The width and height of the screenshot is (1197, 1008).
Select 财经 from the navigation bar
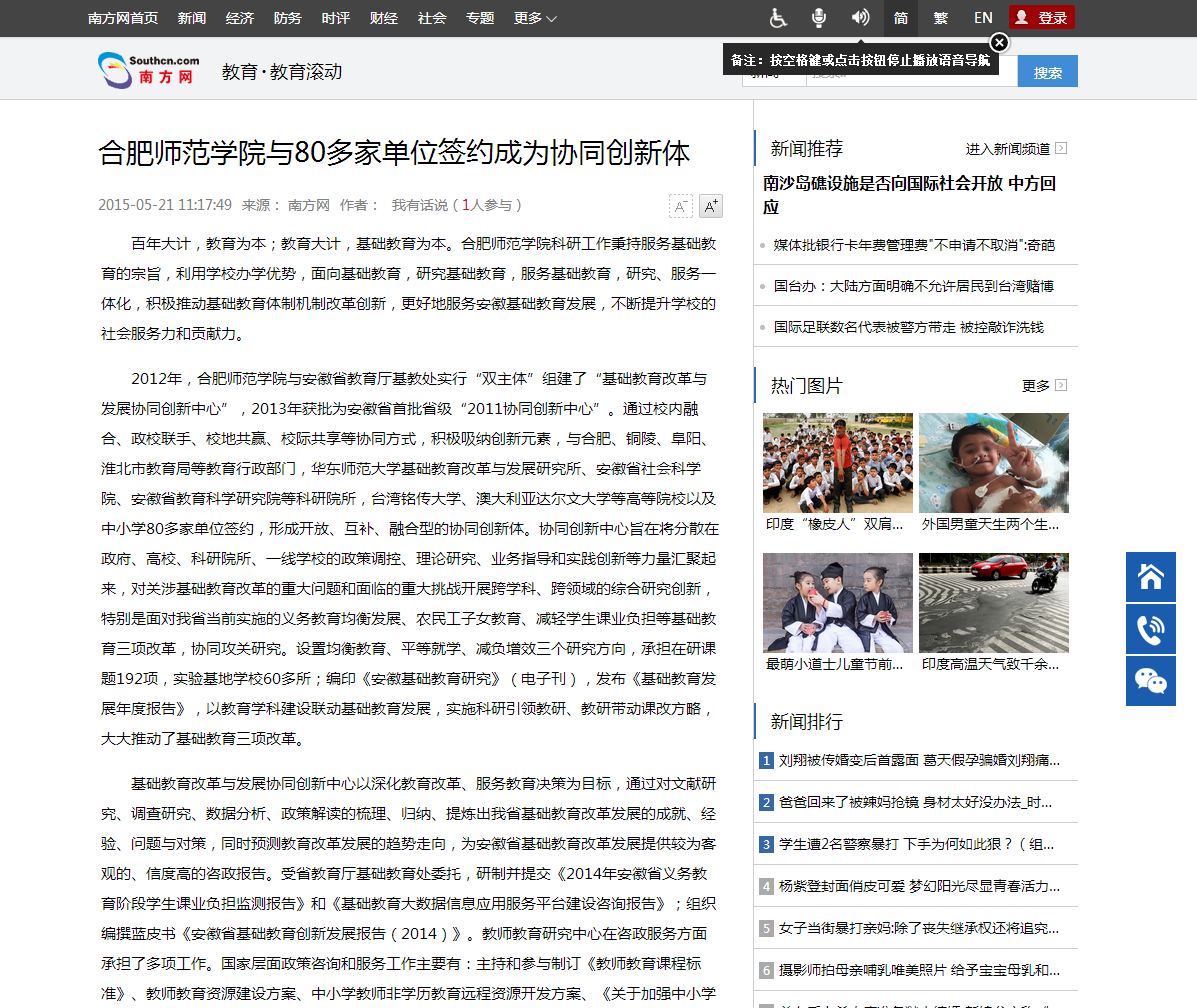pyautogui.click(x=384, y=18)
